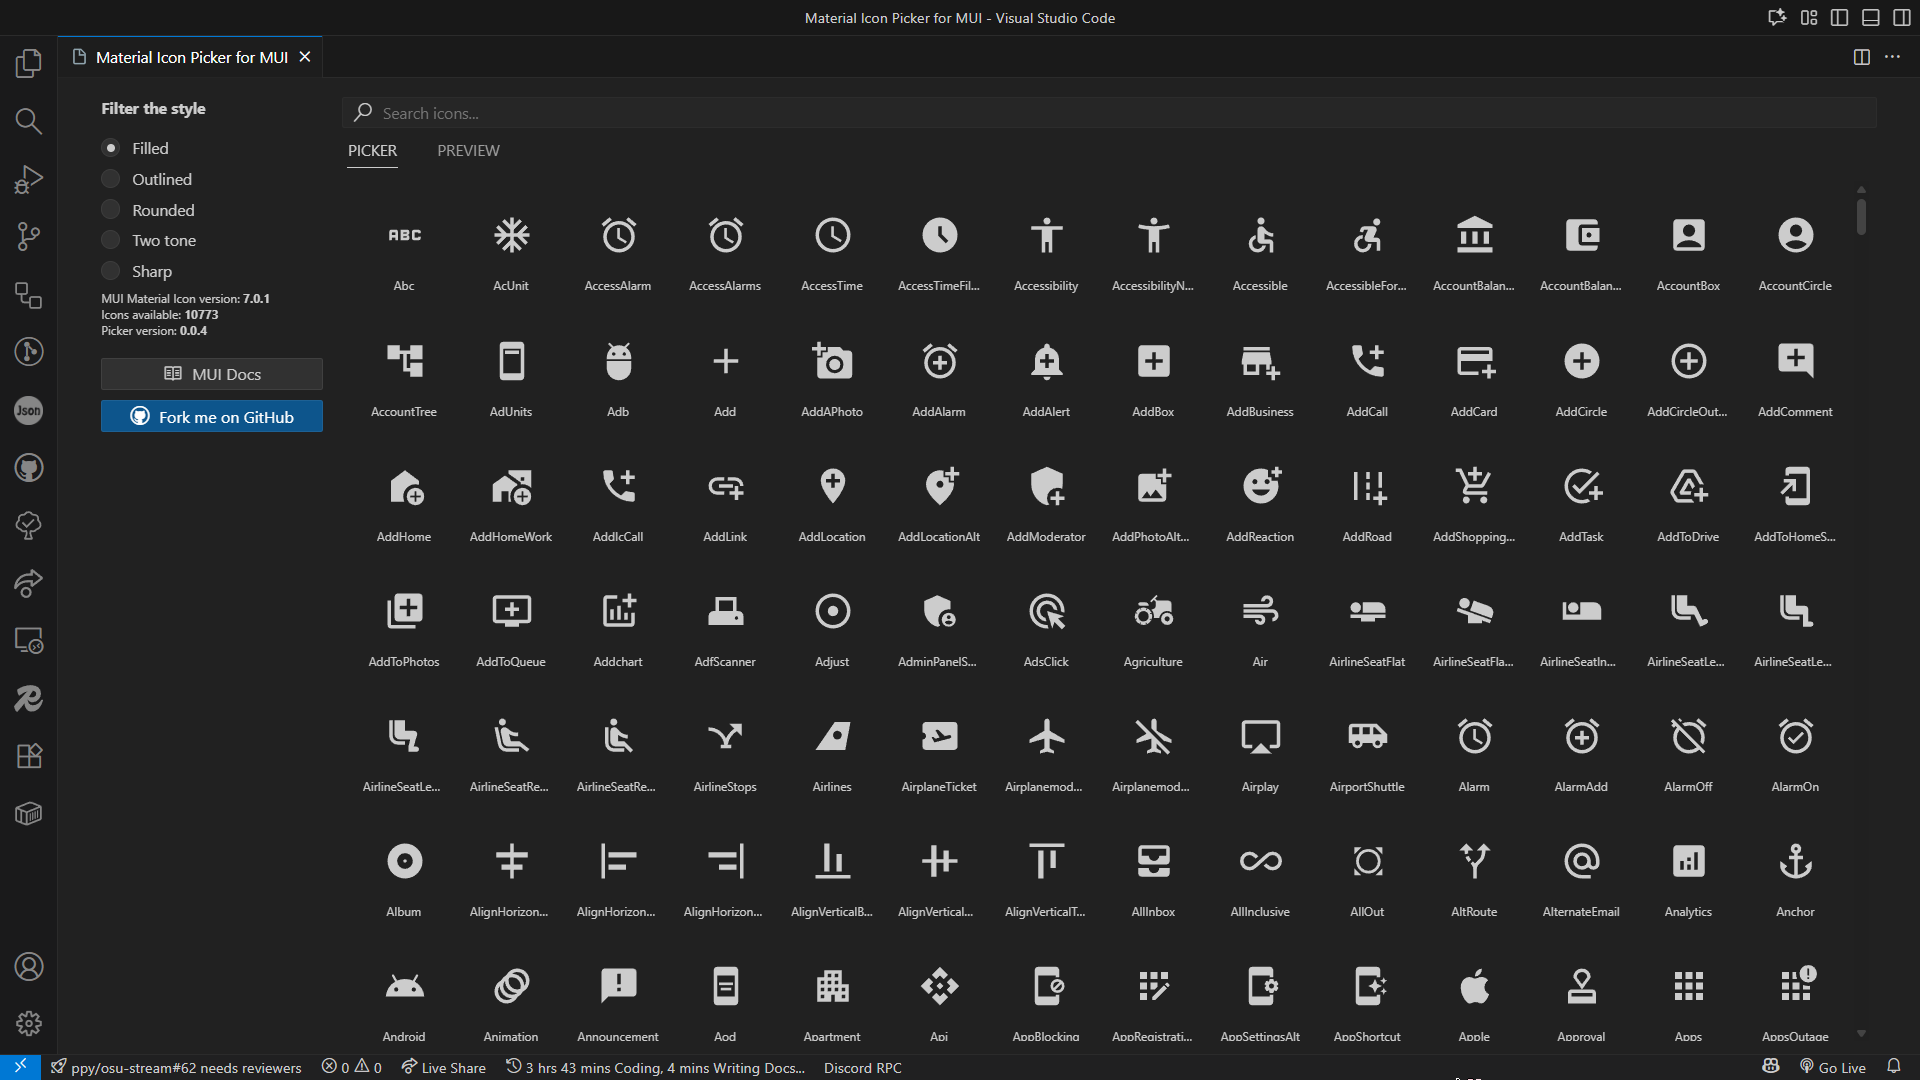
Task: Choose the Announcement icon
Action: [618, 987]
